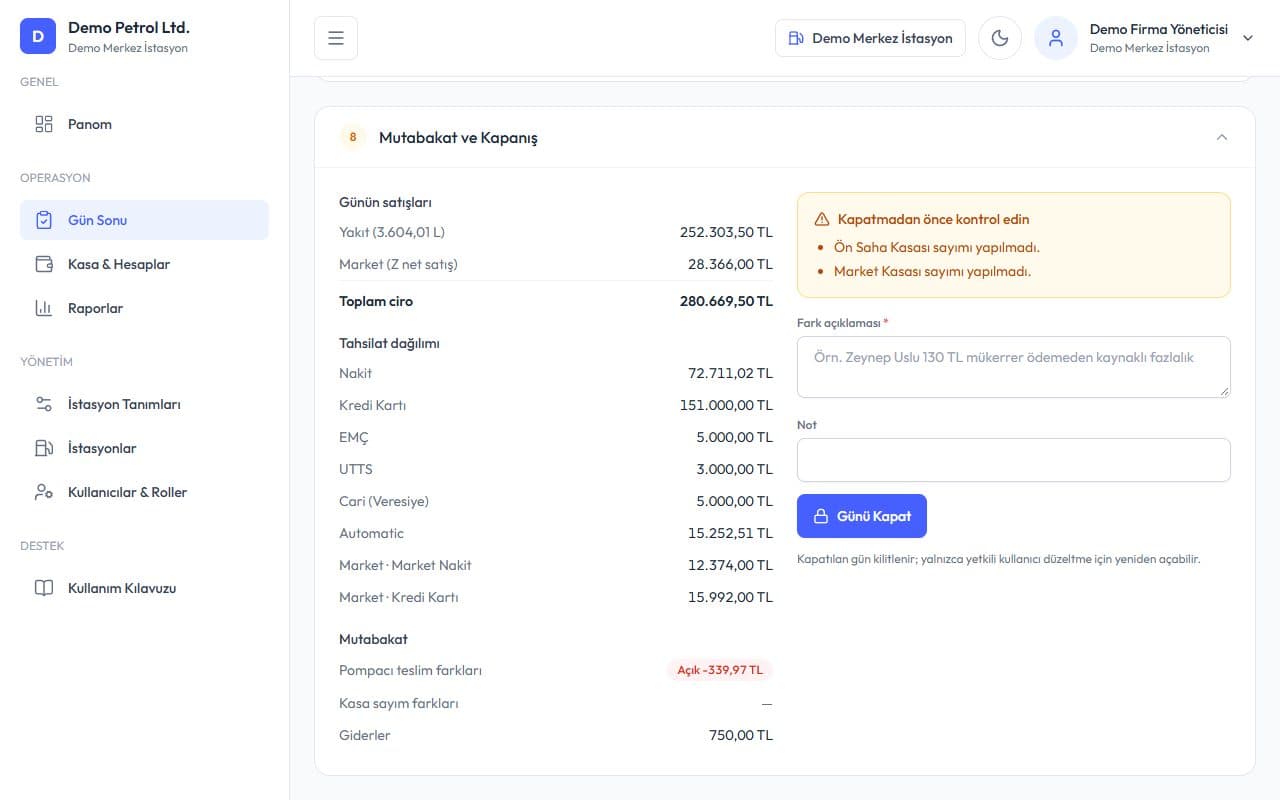Click the Kredi Kartı amount 151.000,00 TL

726,405
